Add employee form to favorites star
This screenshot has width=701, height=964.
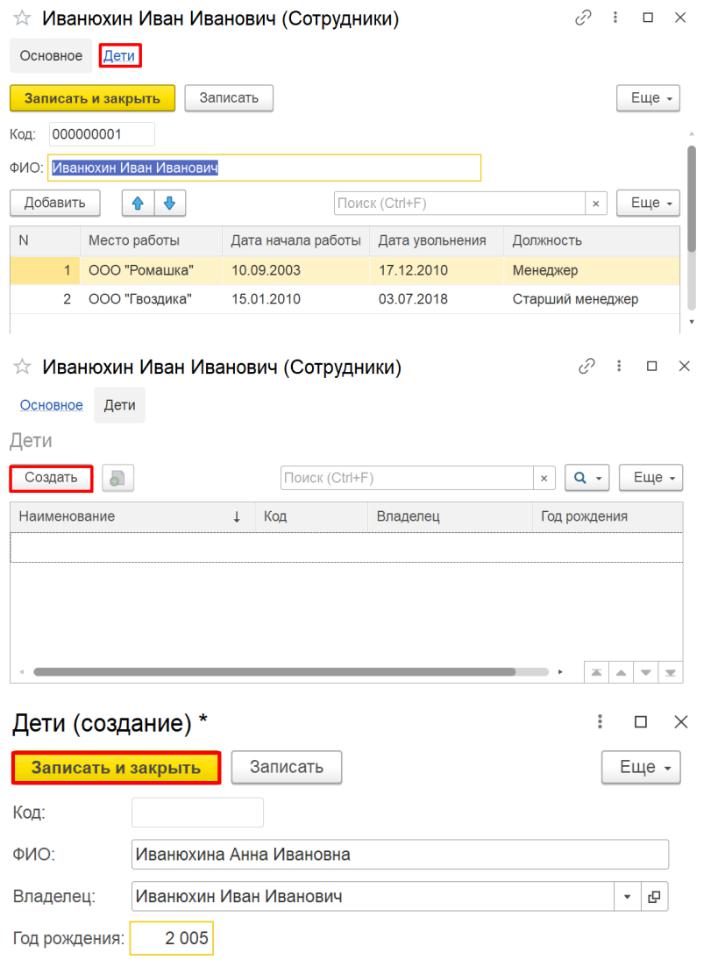pyautogui.click(x=22, y=18)
